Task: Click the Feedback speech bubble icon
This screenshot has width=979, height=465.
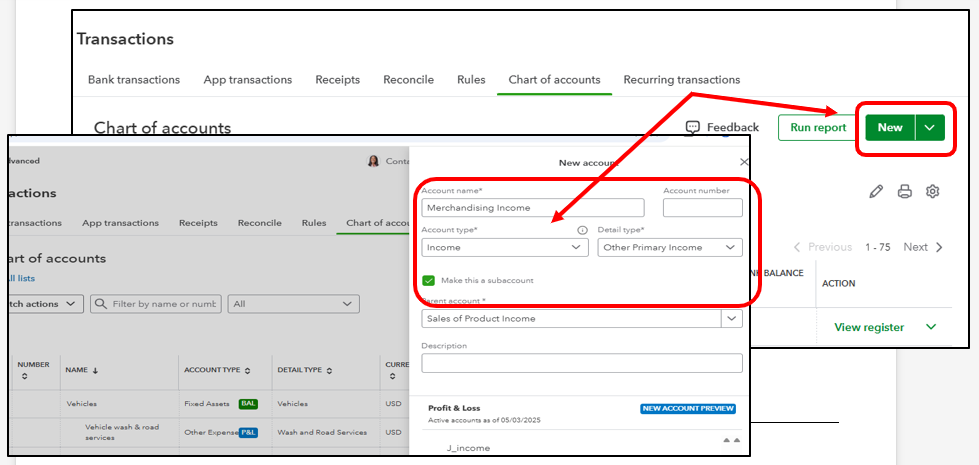Action: [692, 127]
